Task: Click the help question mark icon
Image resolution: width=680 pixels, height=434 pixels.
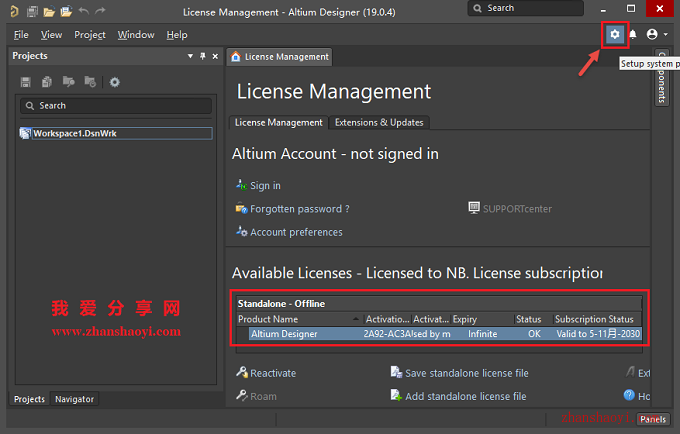Action: tap(629, 395)
